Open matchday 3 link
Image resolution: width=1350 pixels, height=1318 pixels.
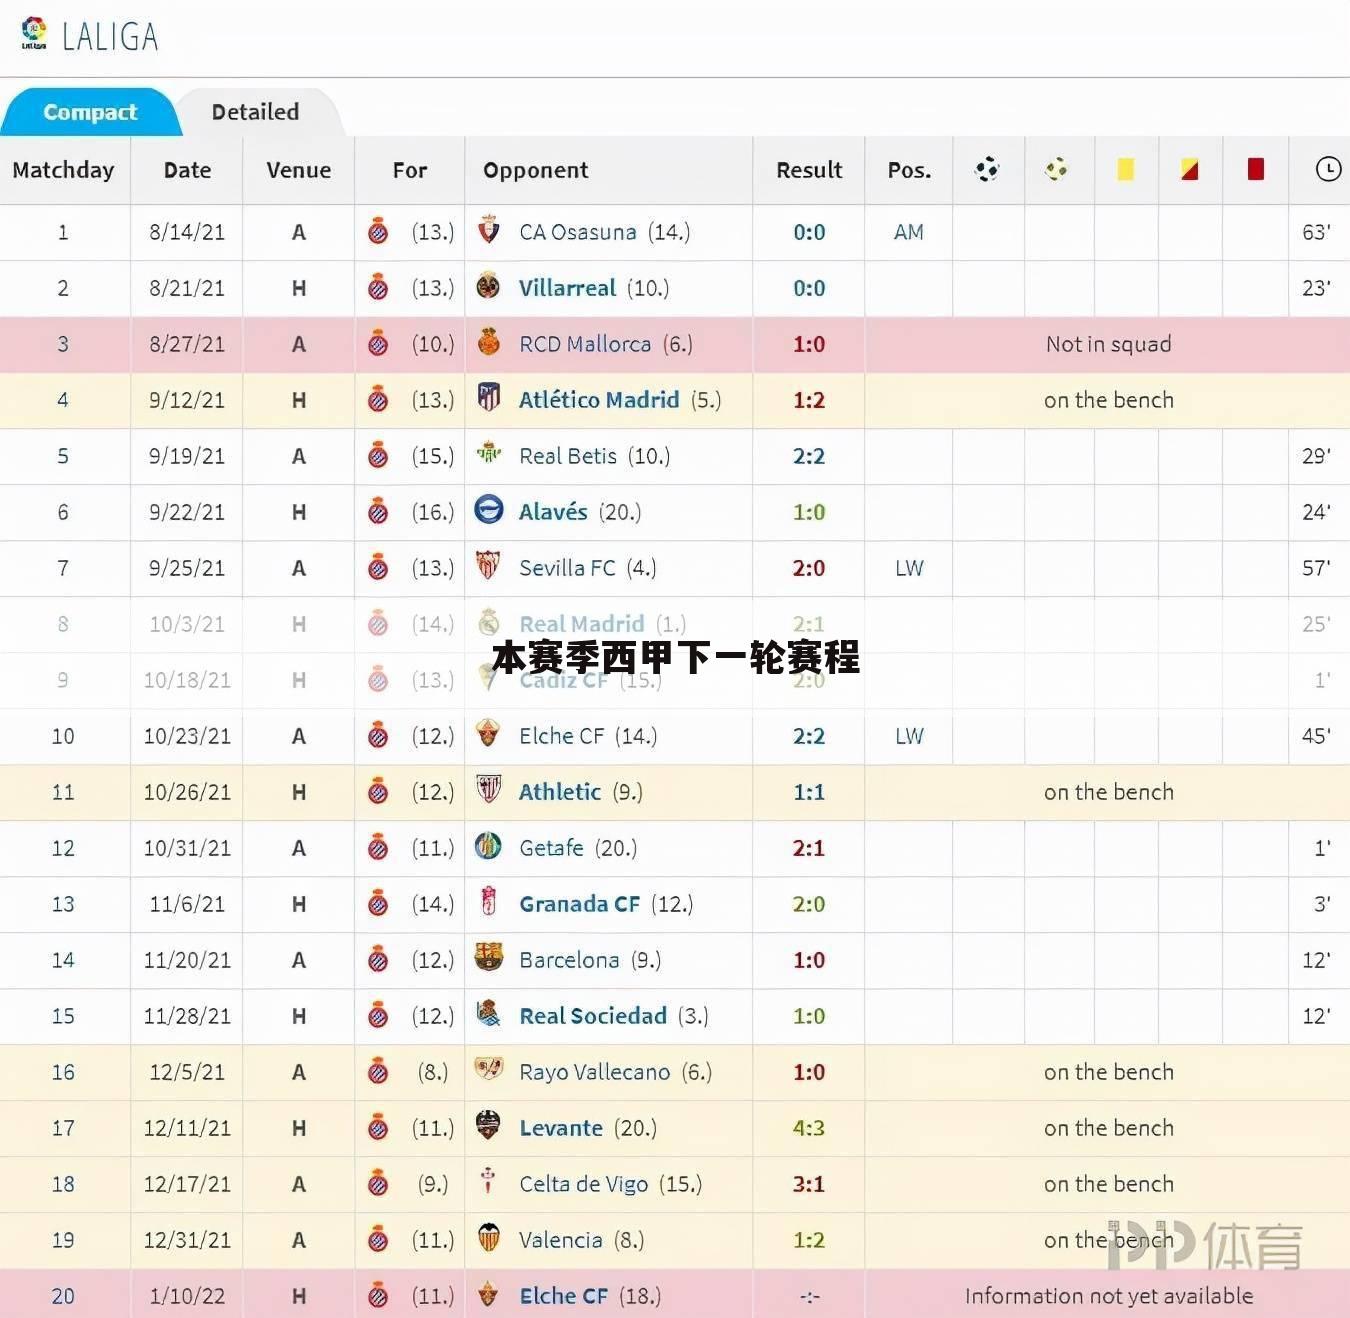tap(63, 344)
